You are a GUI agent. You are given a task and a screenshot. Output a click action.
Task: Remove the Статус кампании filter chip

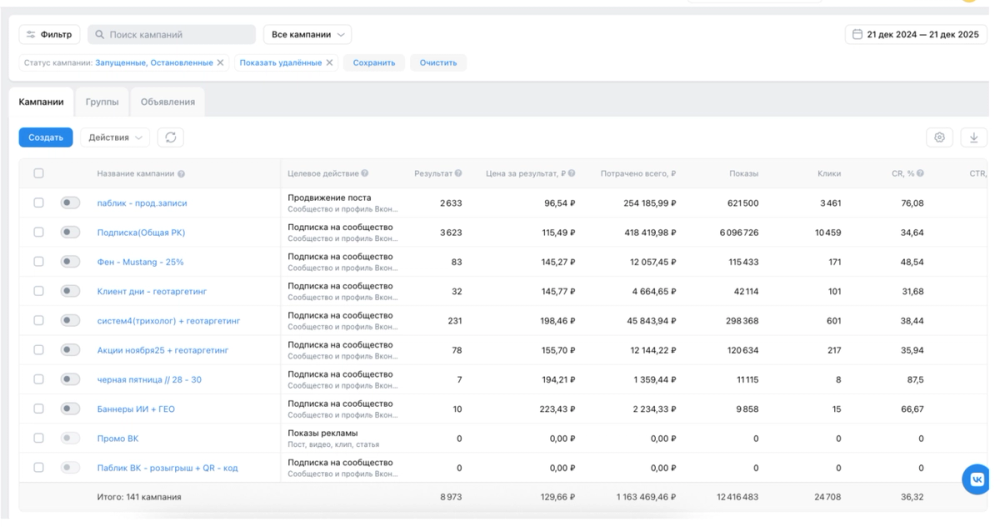[220, 63]
